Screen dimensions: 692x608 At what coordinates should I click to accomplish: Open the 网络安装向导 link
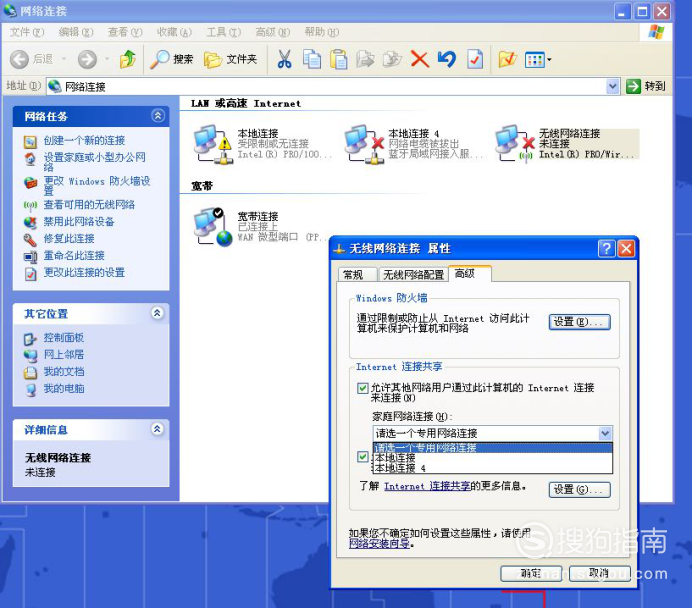click(379, 544)
